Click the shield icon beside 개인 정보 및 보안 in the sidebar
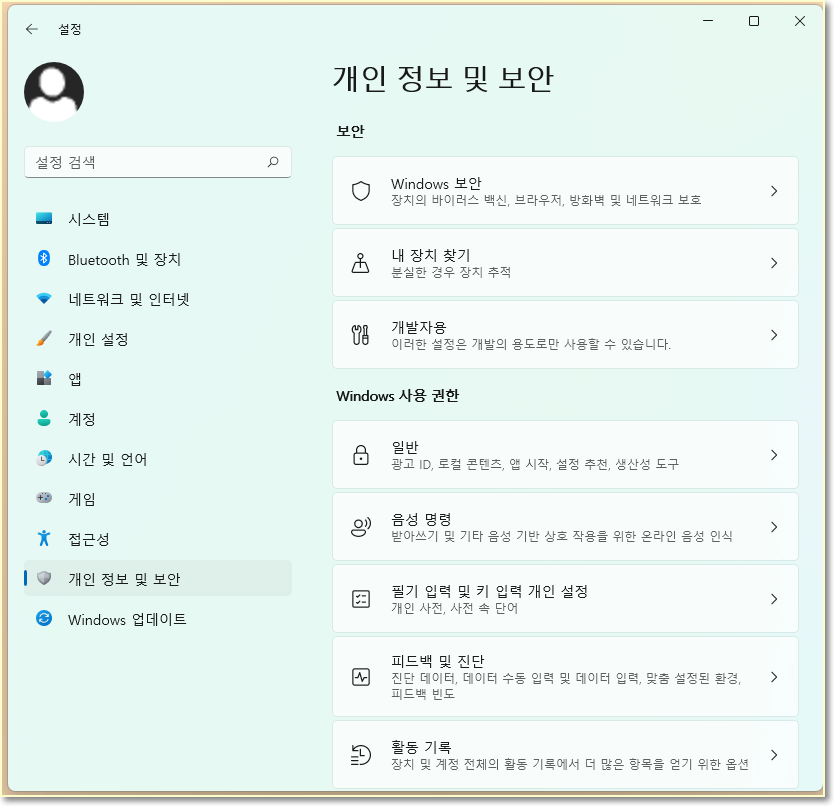This screenshot has height=806, width=834. point(44,578)
